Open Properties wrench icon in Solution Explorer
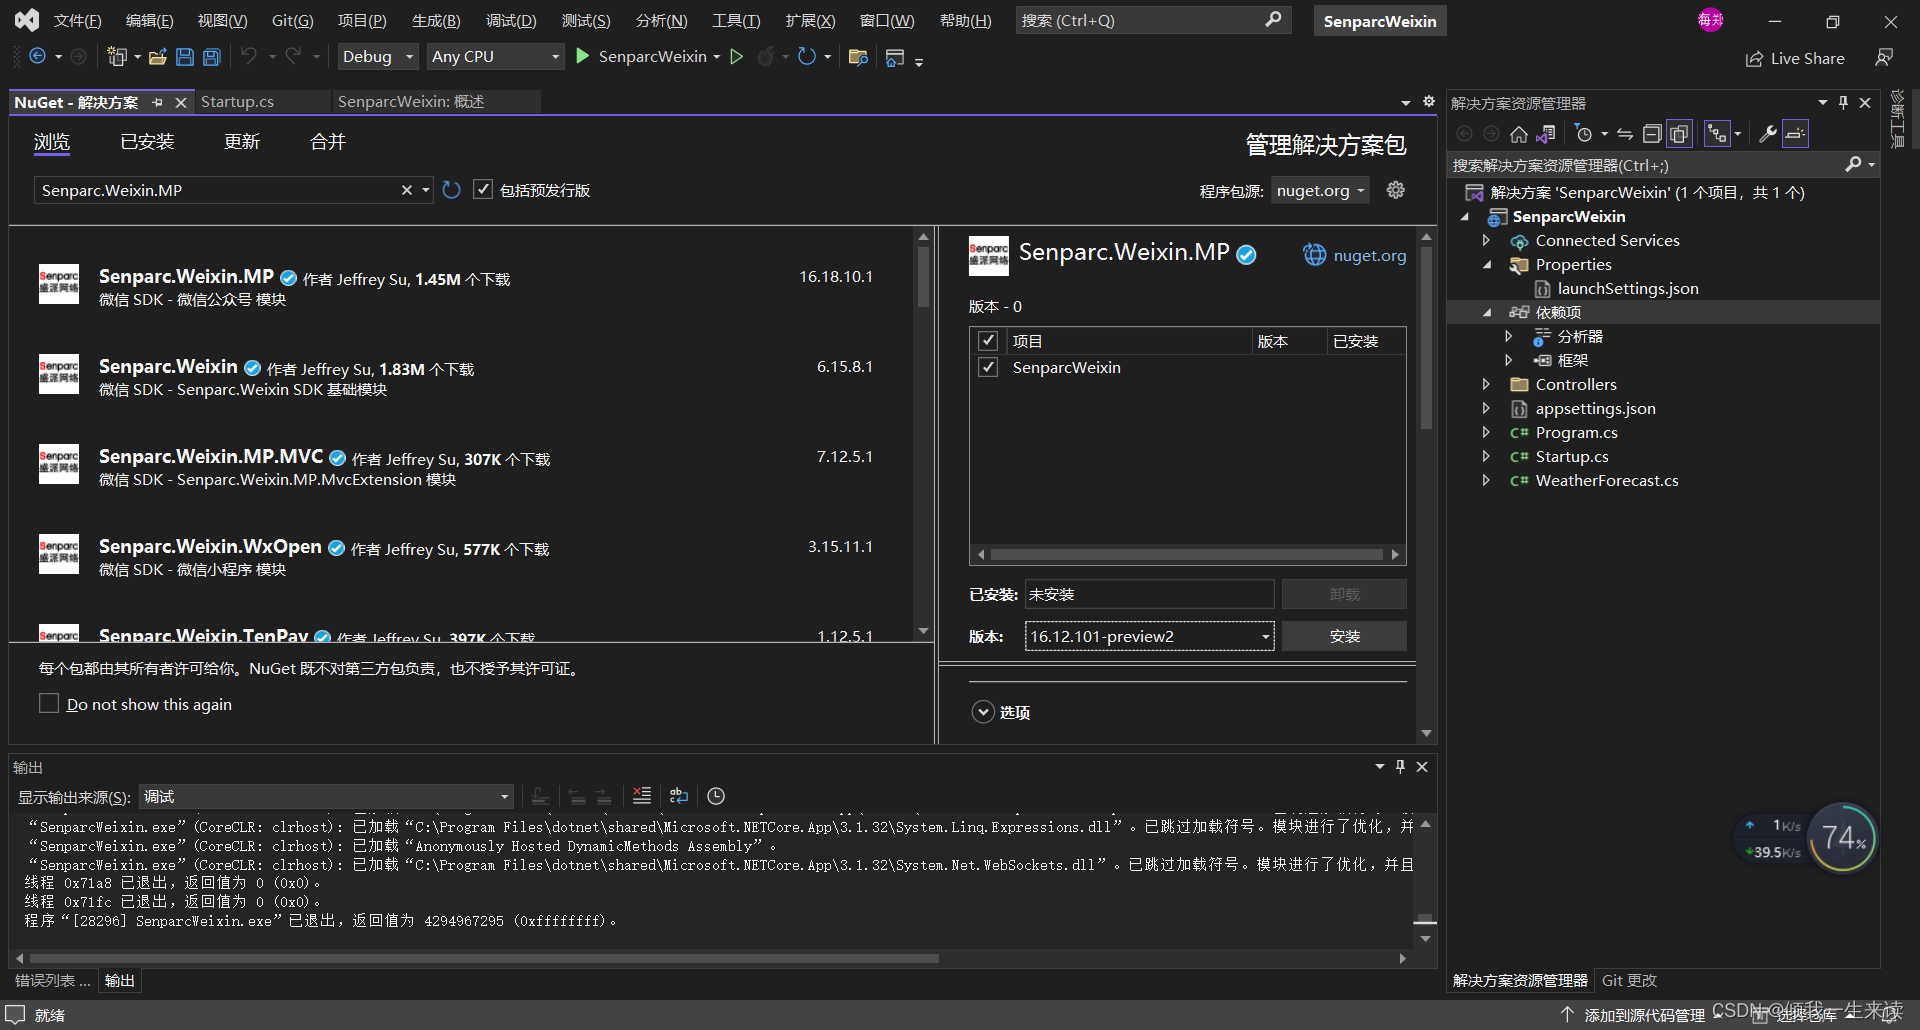Image resolution: width=1920 pixels, height=1030 pixels. (x=1768, y=134)
